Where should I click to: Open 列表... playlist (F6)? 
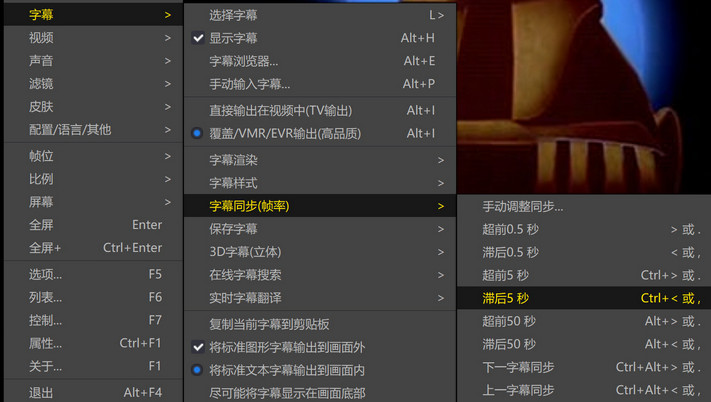point(93,297)
